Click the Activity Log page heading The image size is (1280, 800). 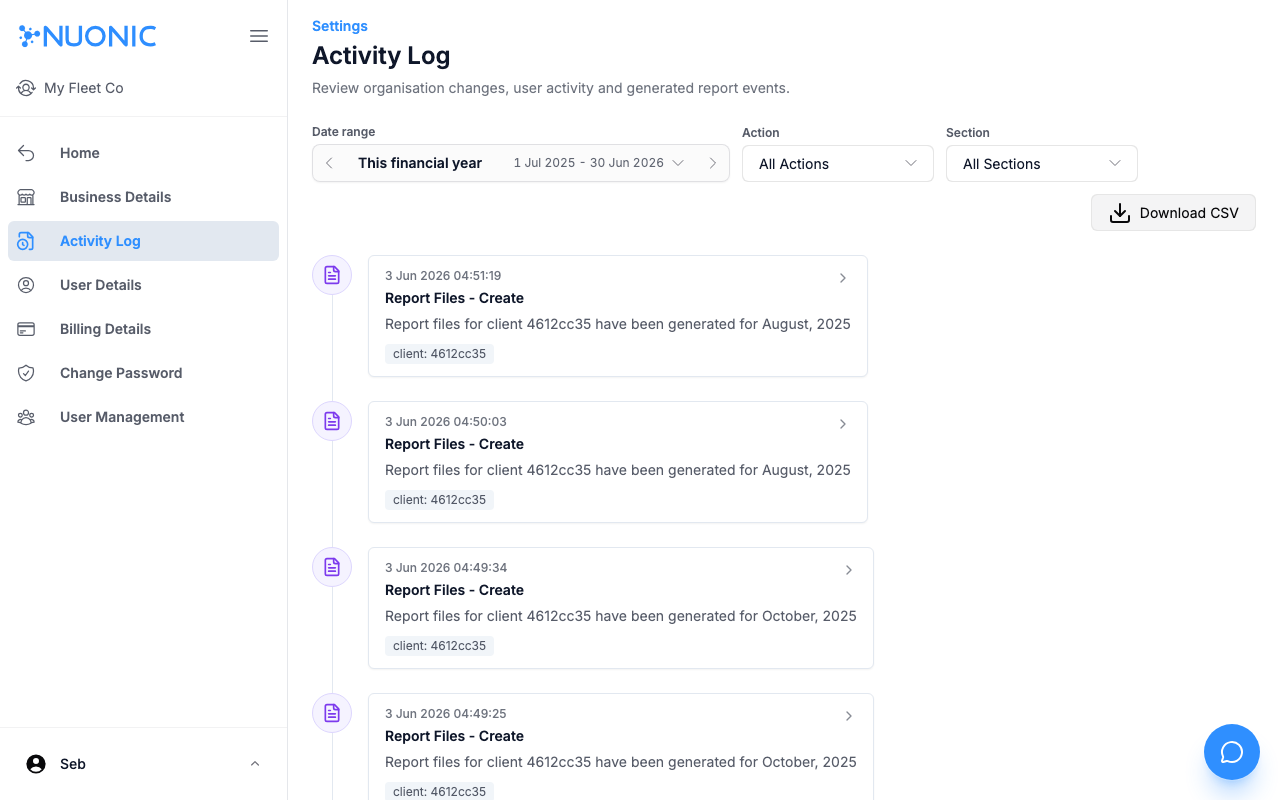pos(381,56)
